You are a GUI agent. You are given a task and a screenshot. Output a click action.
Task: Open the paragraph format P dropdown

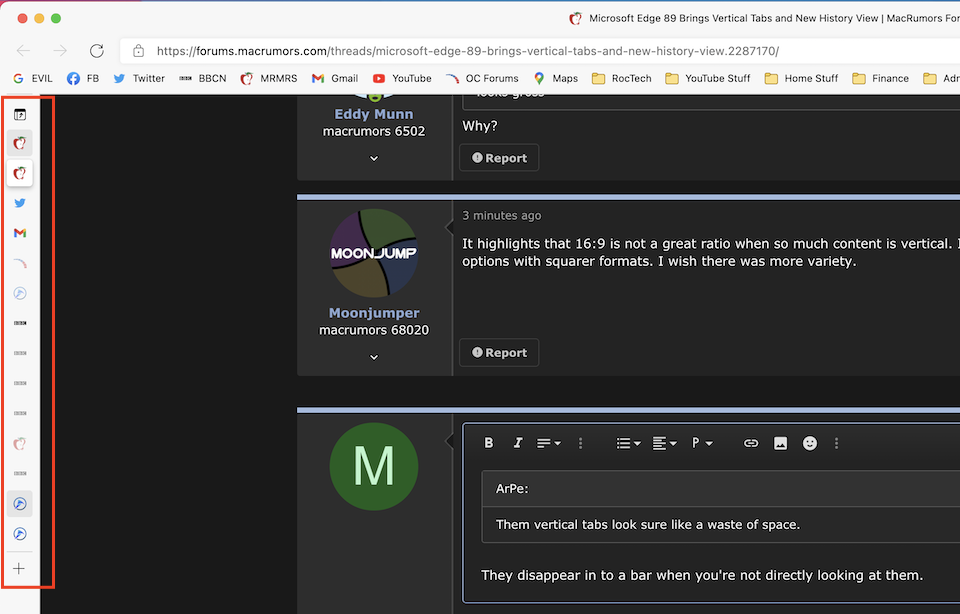[x=702, y=443]
